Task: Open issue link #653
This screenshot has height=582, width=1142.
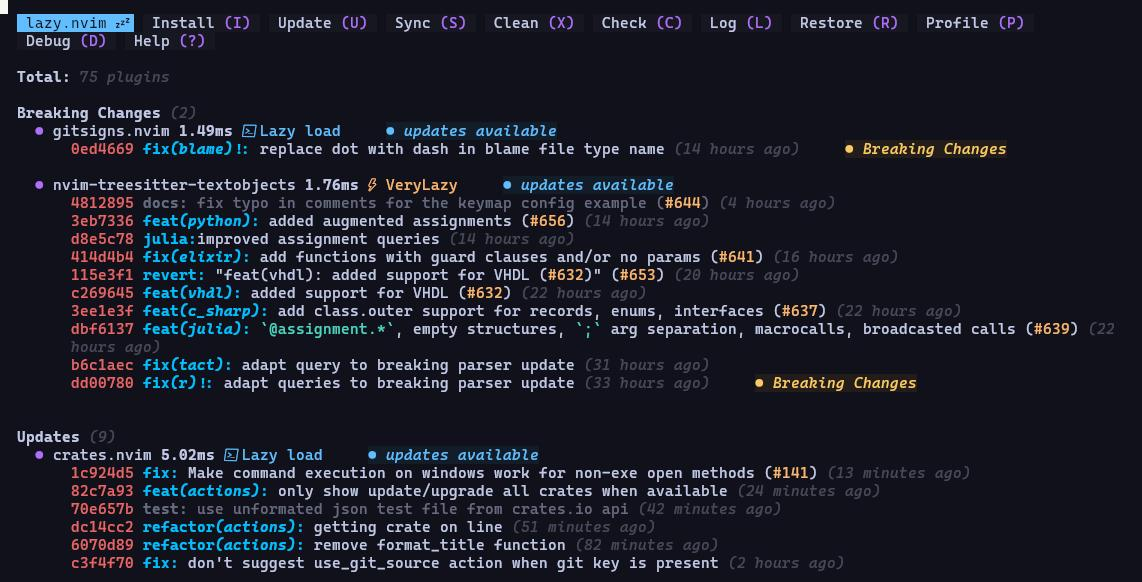Action: (638, 275)
